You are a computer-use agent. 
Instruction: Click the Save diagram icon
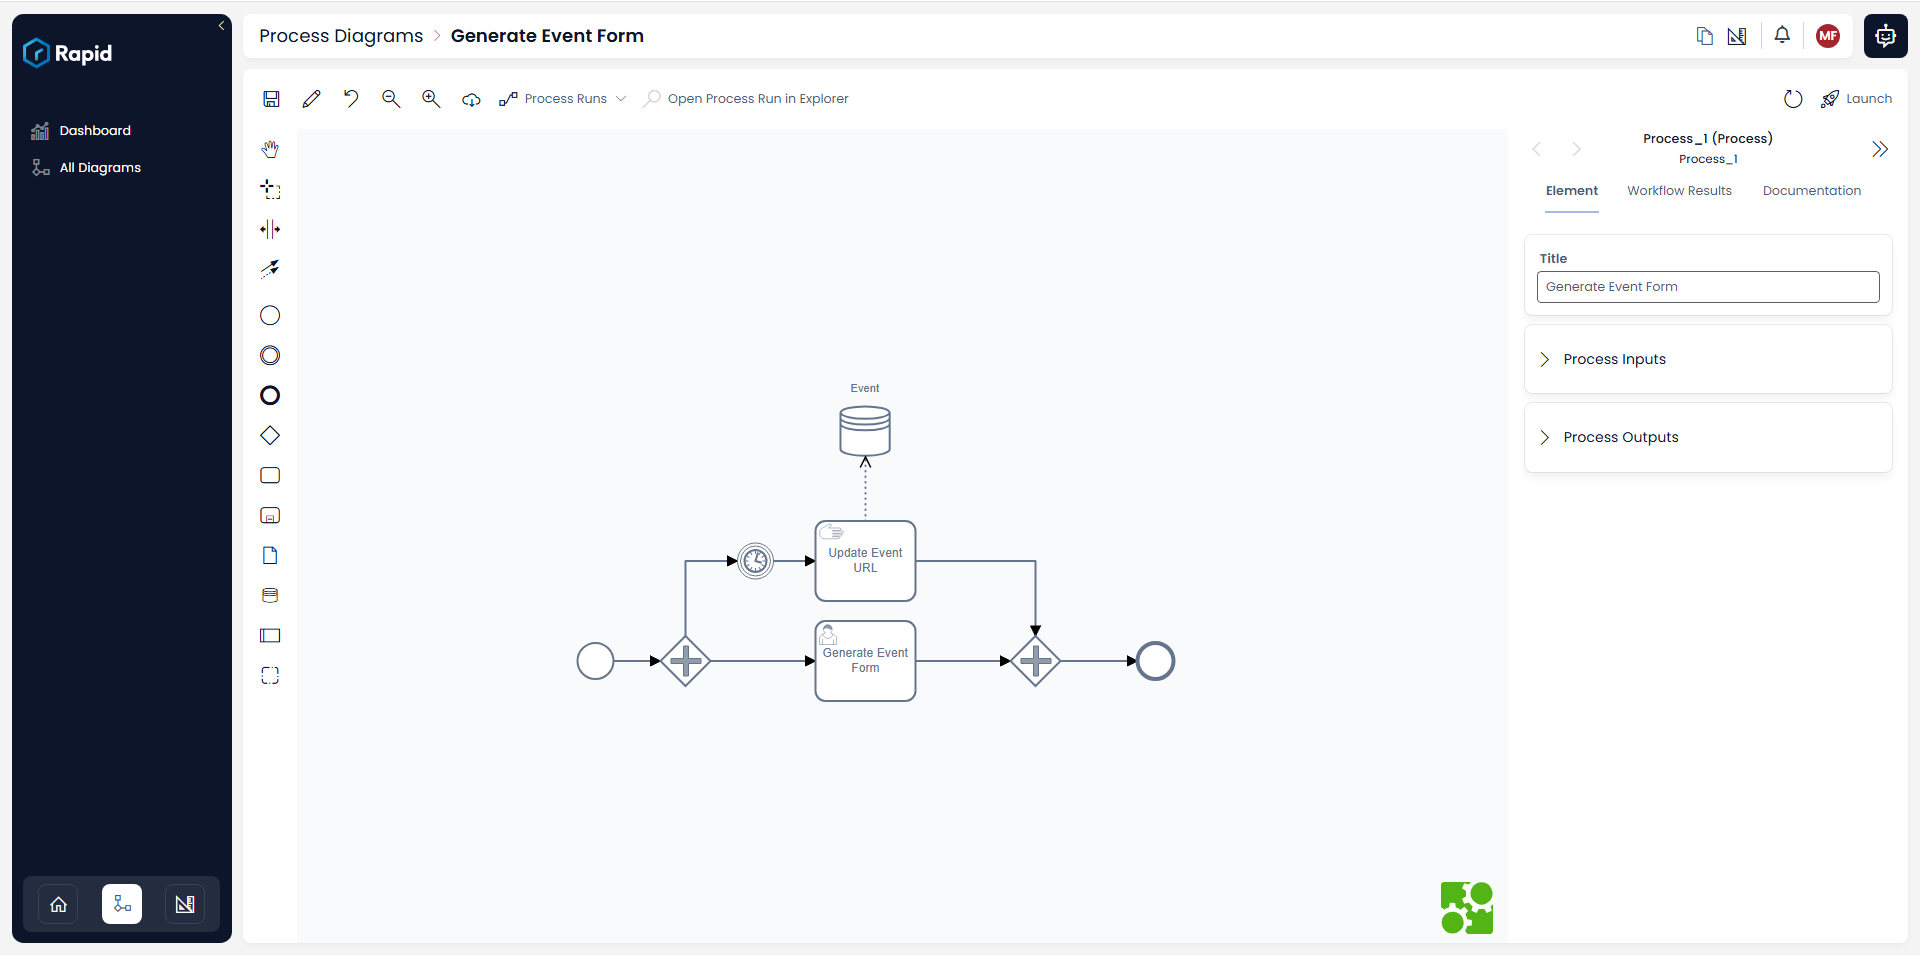[271, 99]
